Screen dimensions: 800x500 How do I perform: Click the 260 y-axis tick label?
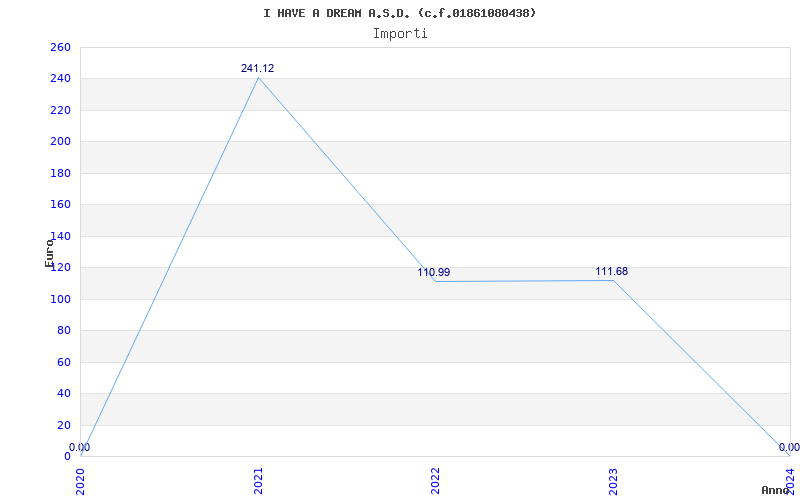(60, 47)
